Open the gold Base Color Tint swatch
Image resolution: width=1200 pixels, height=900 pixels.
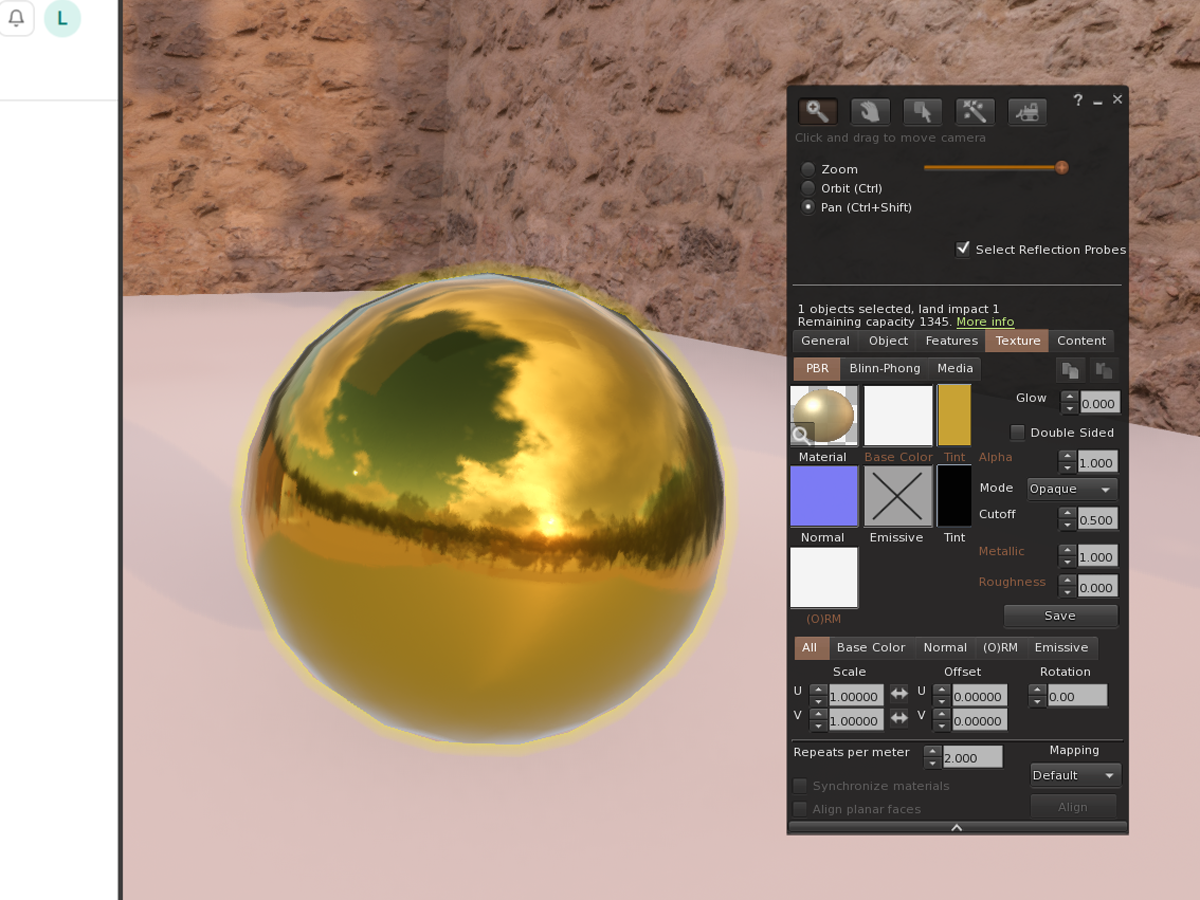(954, 415)
